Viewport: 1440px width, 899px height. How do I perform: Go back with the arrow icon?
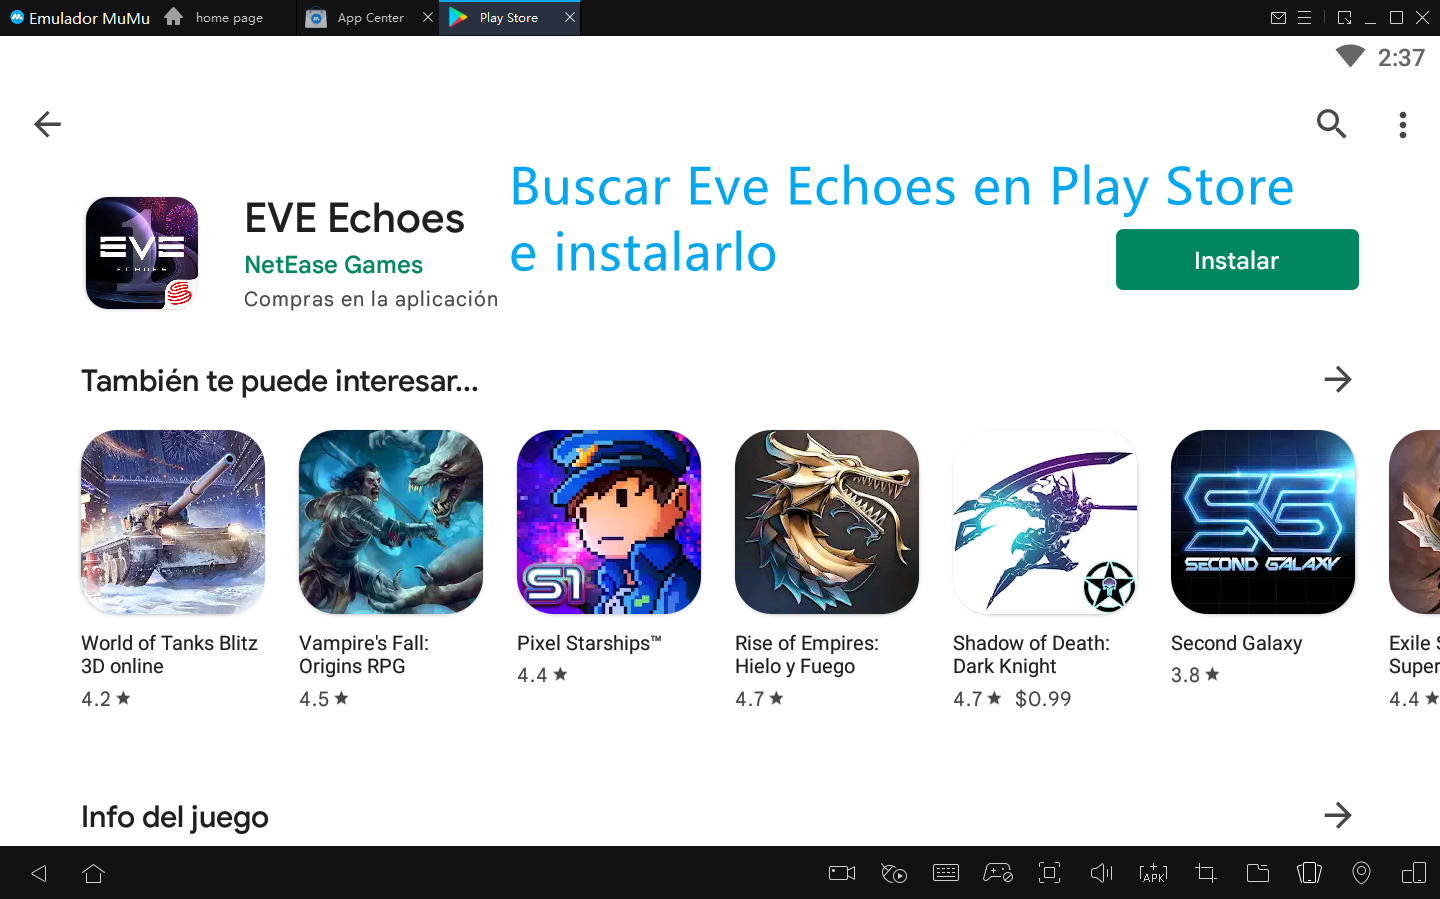47,124
